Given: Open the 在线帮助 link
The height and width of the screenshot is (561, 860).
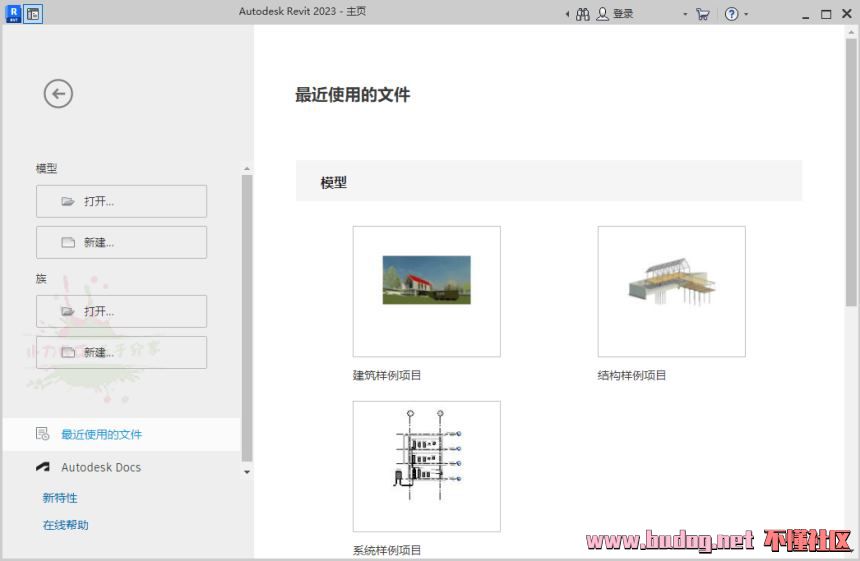Looking at the screenshot, I should pos(66,525).
